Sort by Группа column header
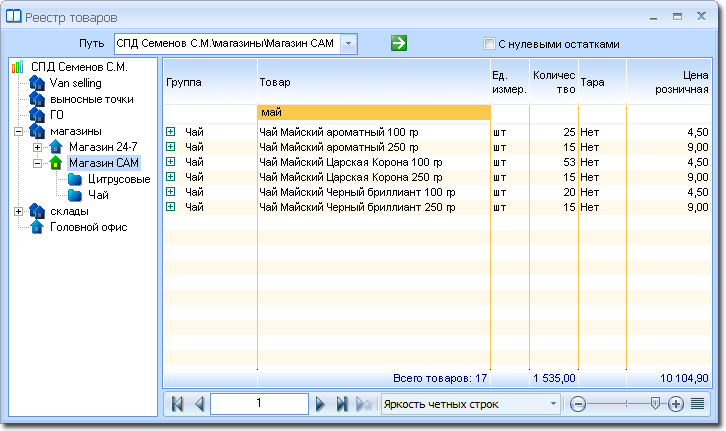The height and width of the screenshot is (431, 726). click(210, 82)
